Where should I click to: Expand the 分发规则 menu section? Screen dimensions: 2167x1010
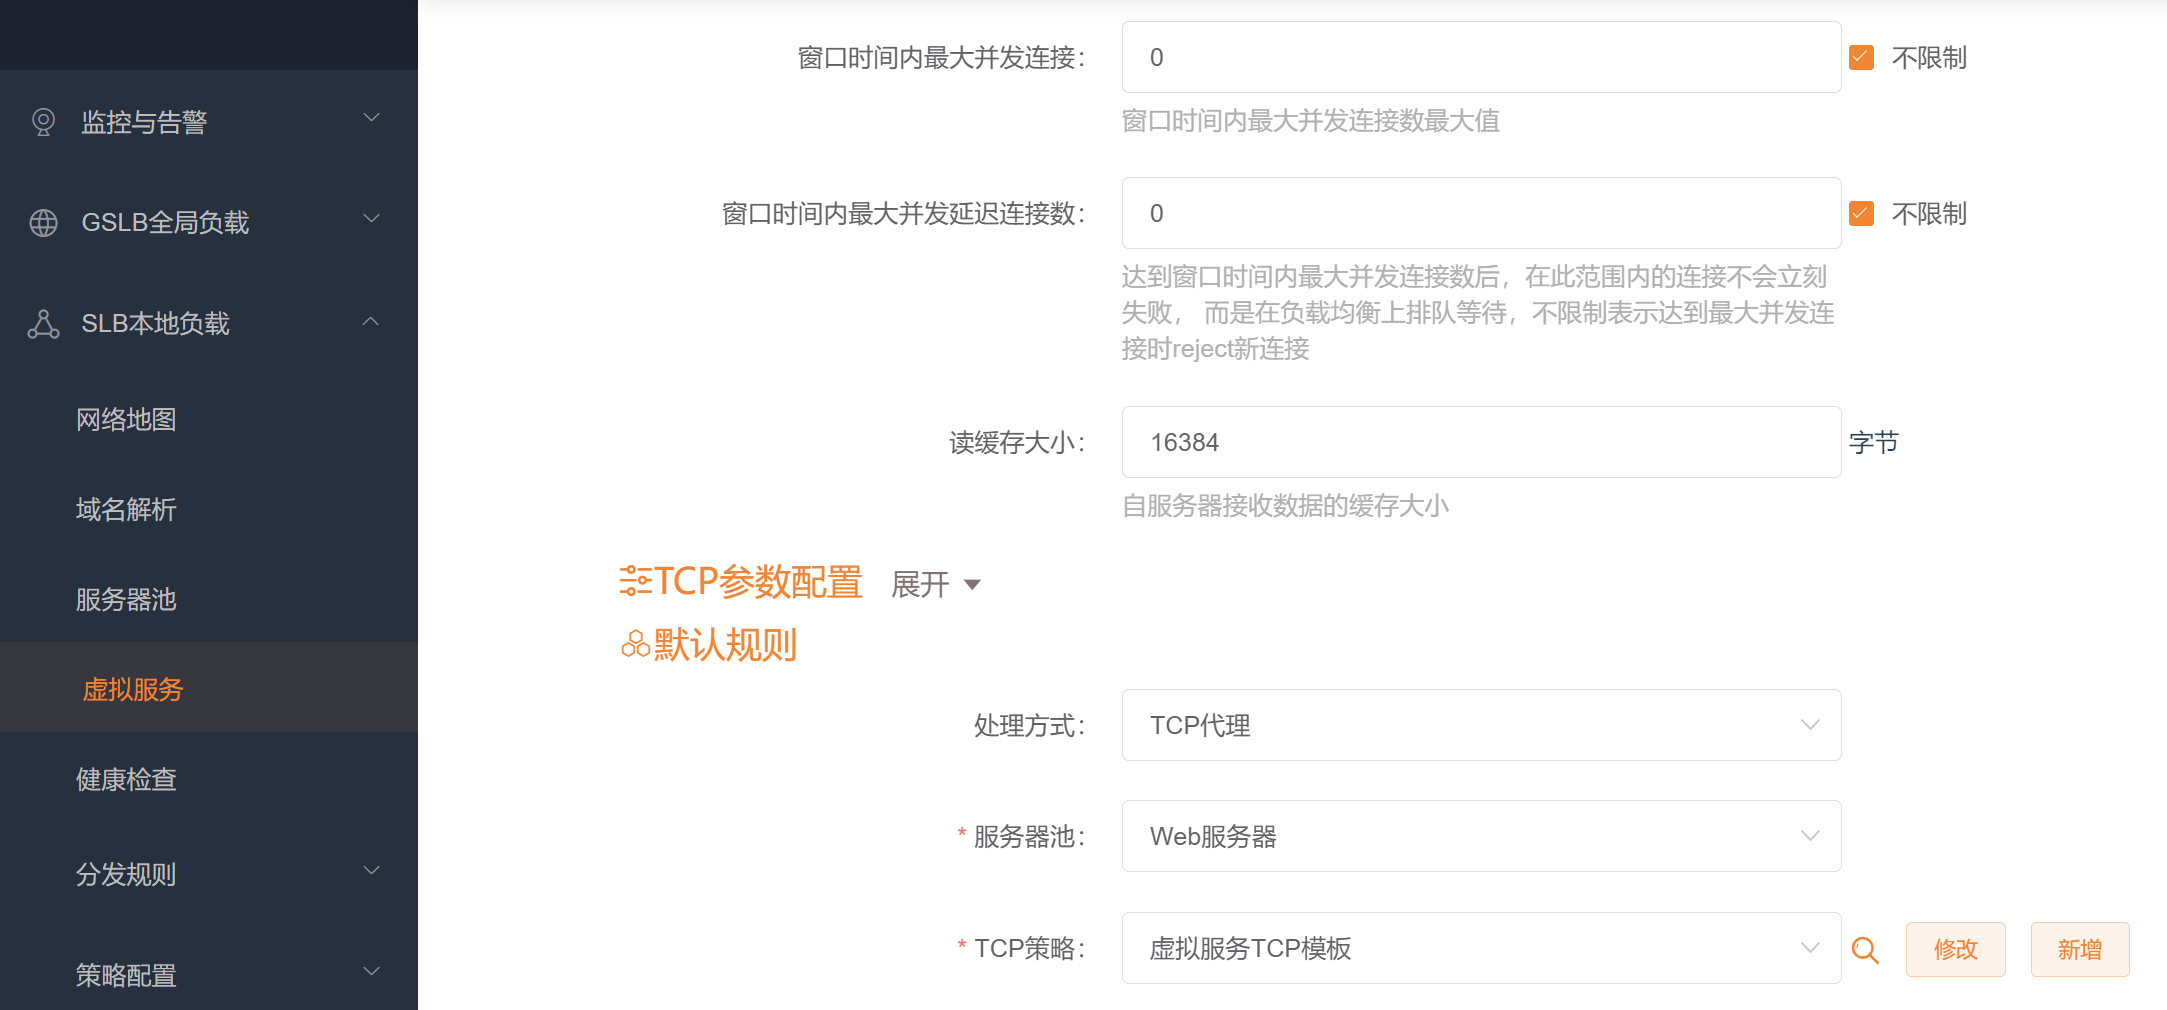click(371, 869)
